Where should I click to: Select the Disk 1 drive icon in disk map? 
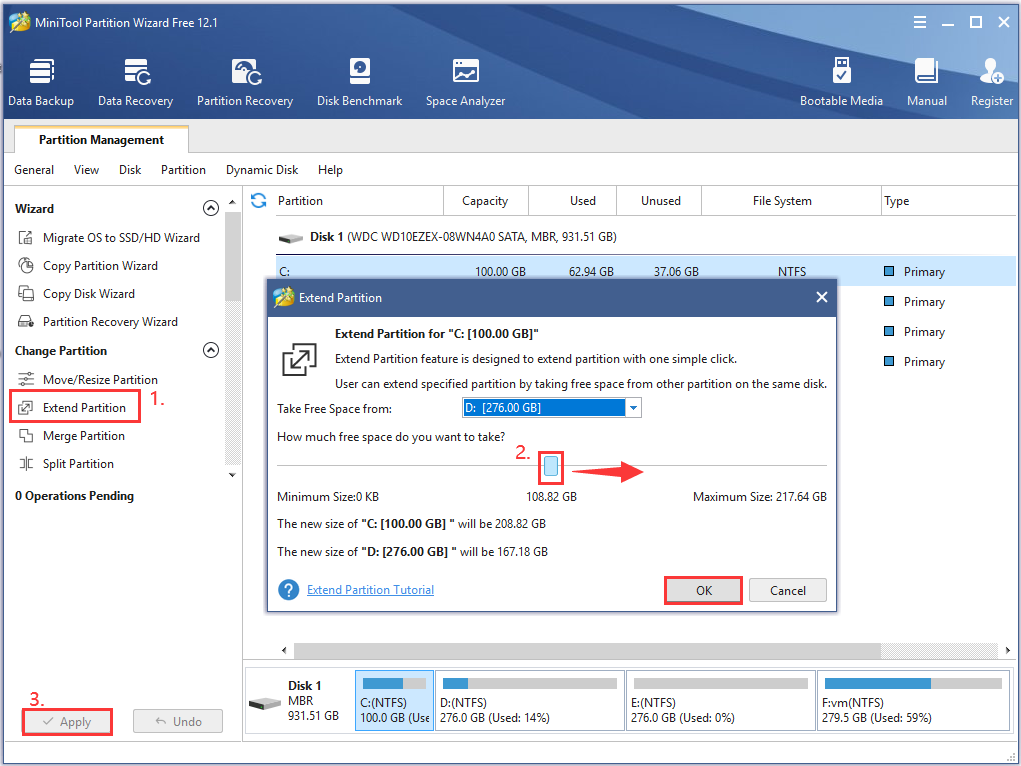(x=265, y=703)
